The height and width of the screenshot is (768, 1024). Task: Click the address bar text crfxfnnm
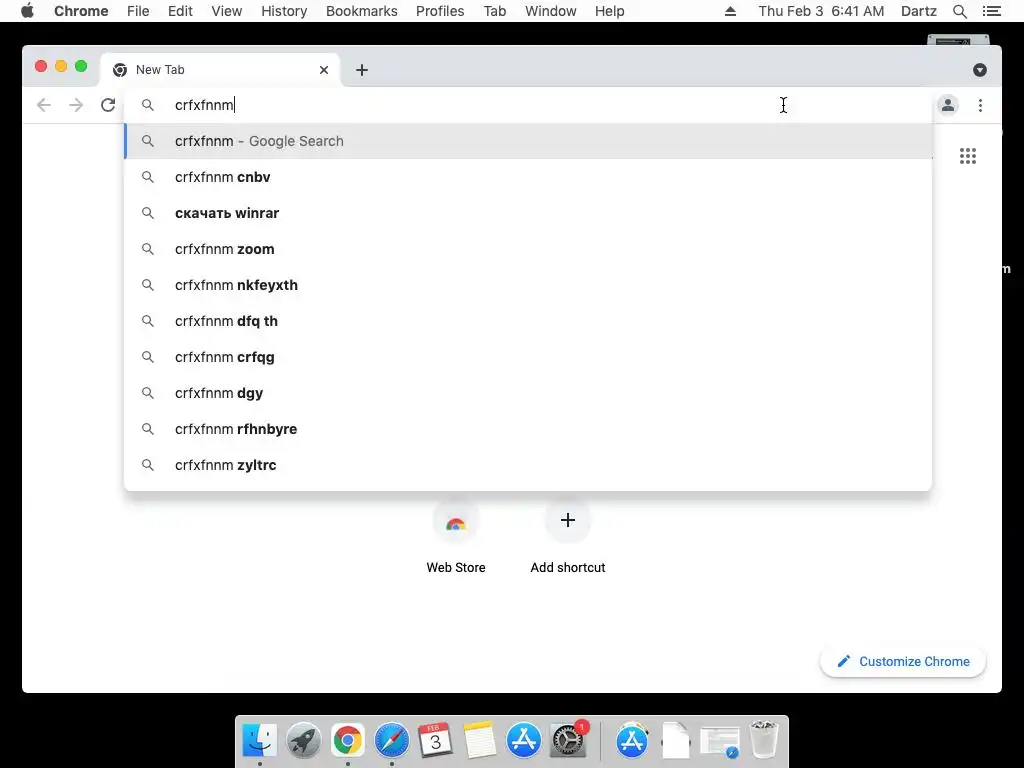(204, 105)
